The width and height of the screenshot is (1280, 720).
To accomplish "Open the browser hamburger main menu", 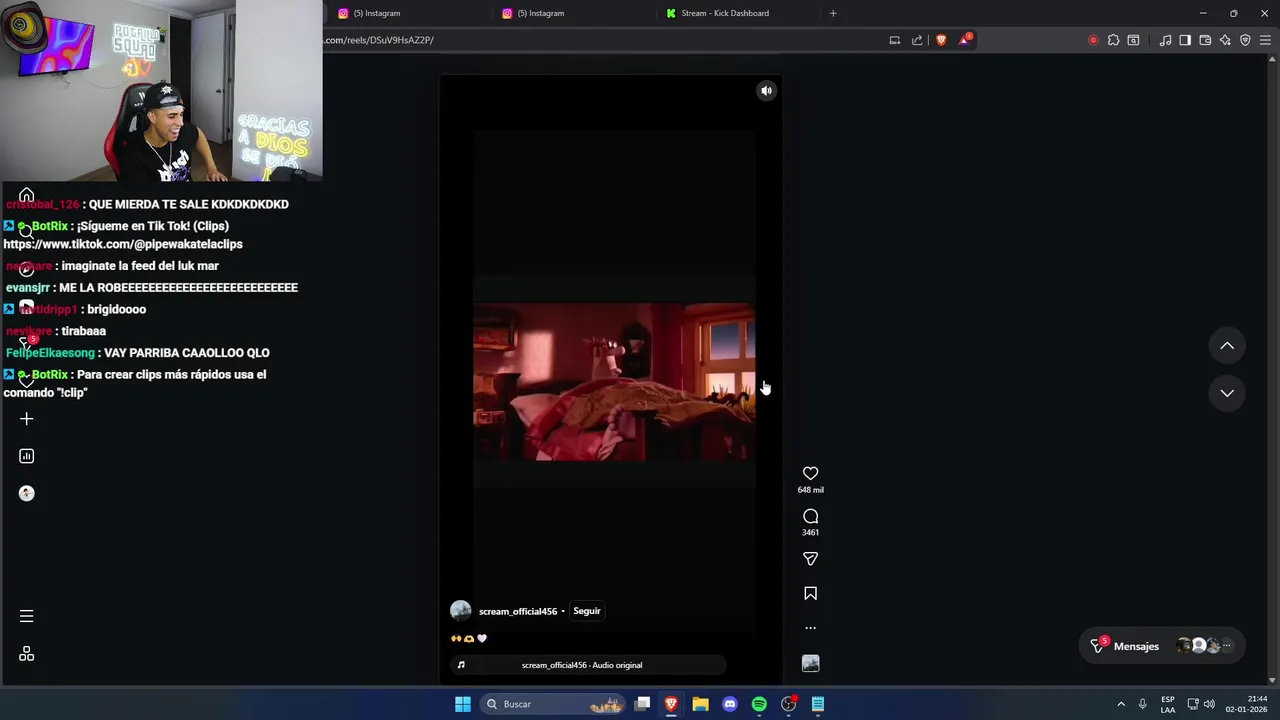I will (x=1266, y=40).
